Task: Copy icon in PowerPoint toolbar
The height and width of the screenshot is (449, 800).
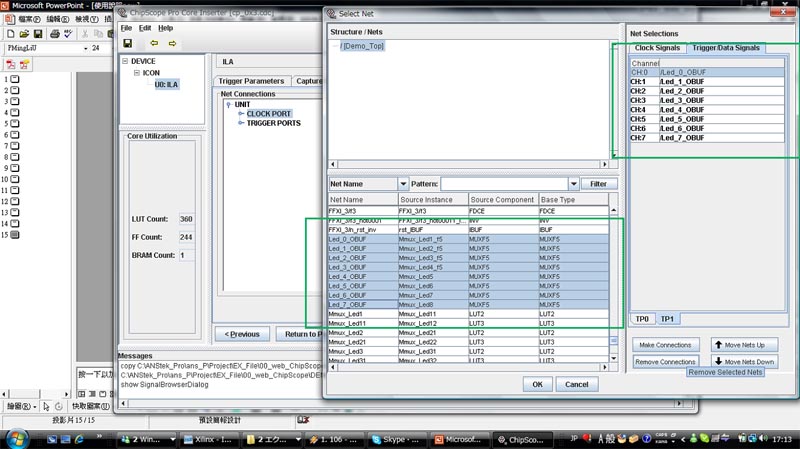Action: tap(98, 34)
